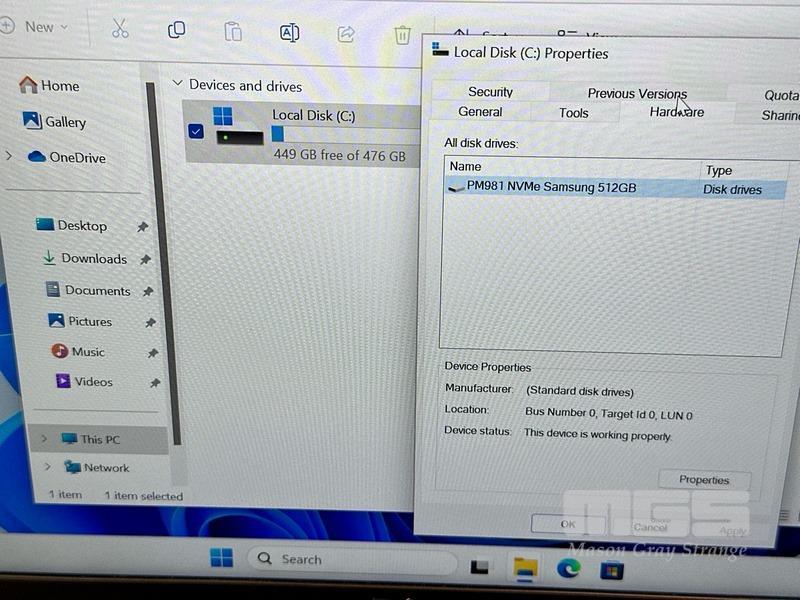The image size is (800, 600).
Task: Collapse the Devices and drives group
Action: pos(178,84)
